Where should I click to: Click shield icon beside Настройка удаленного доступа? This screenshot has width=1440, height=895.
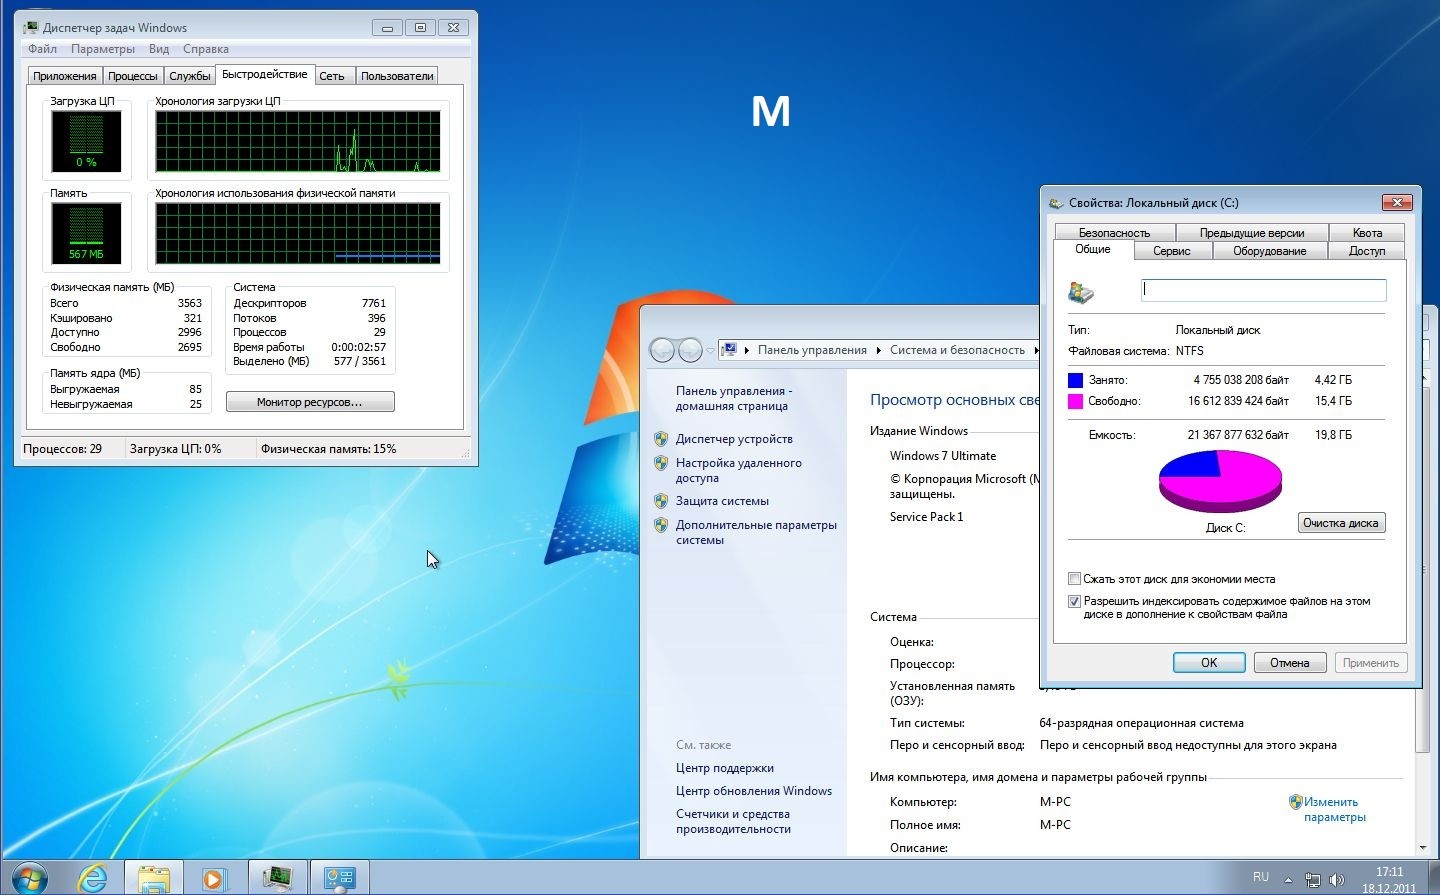pyautogui.click(x=660, y=463)
